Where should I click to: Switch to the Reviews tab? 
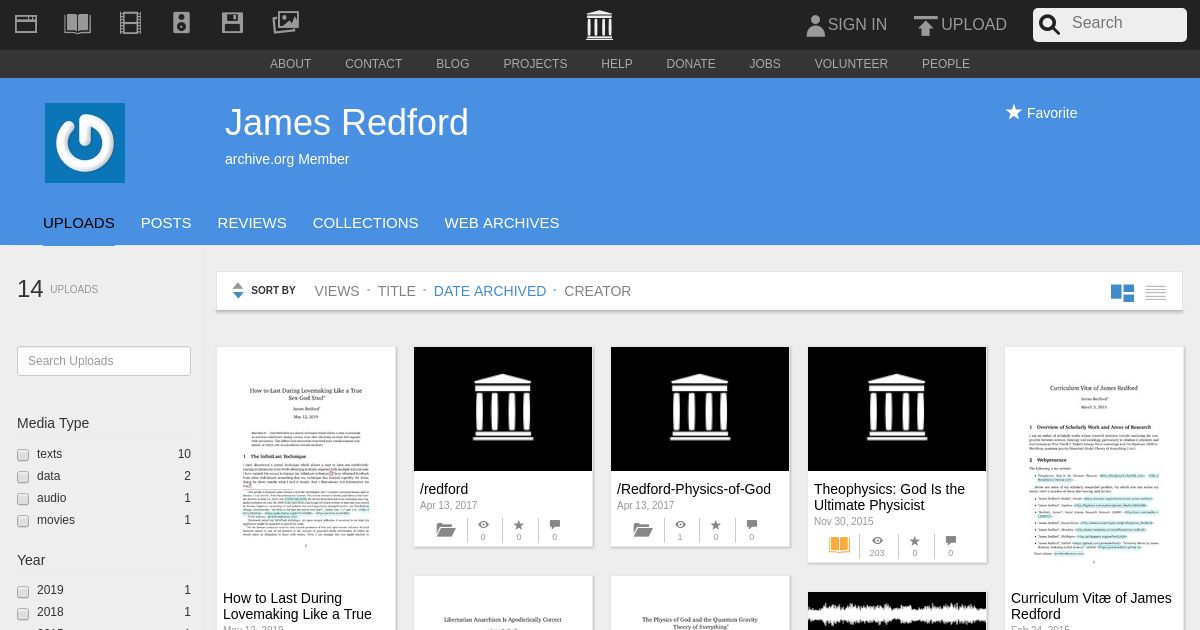pos(252,223)
